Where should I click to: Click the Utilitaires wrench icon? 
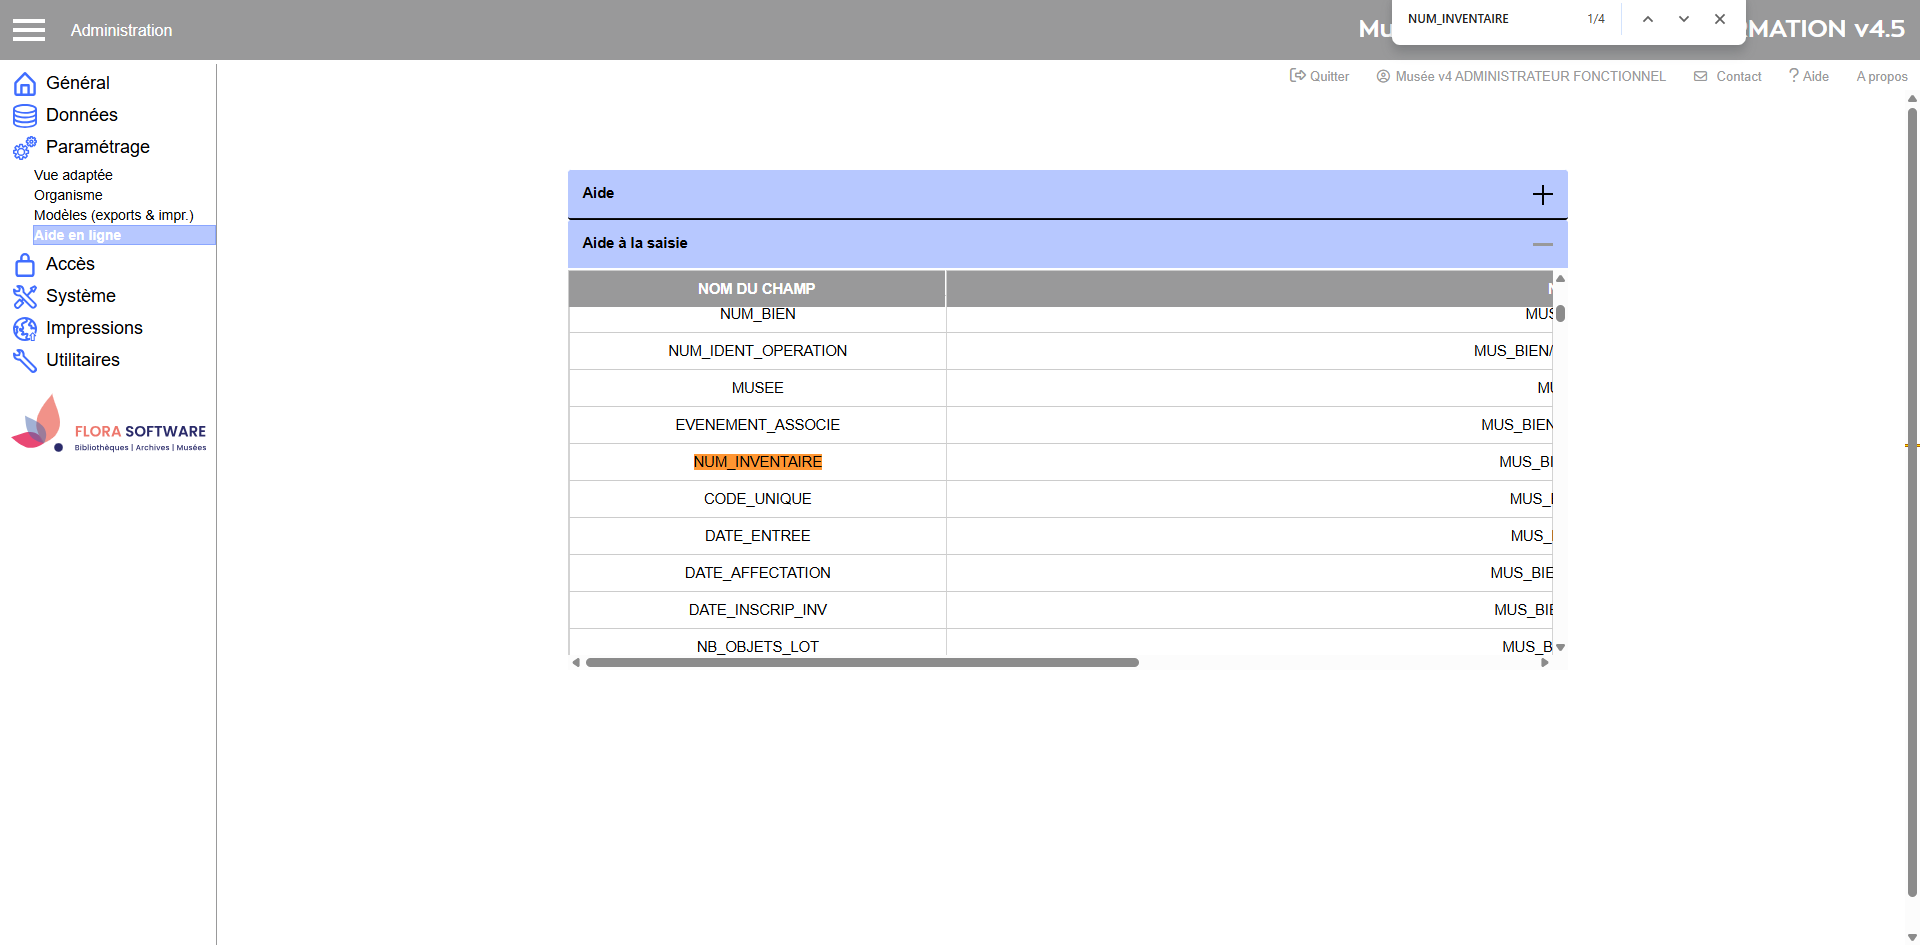(x=25, y=361)
